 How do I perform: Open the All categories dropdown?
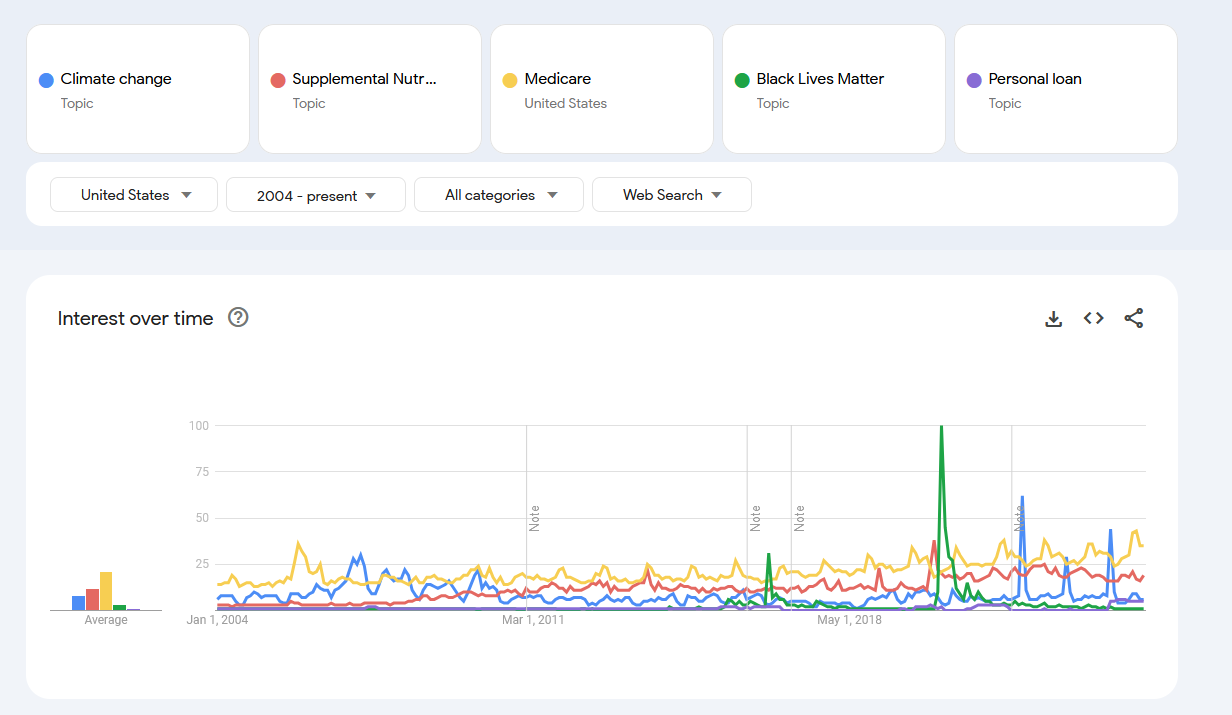pyautogui.click(x=499, y=195)
